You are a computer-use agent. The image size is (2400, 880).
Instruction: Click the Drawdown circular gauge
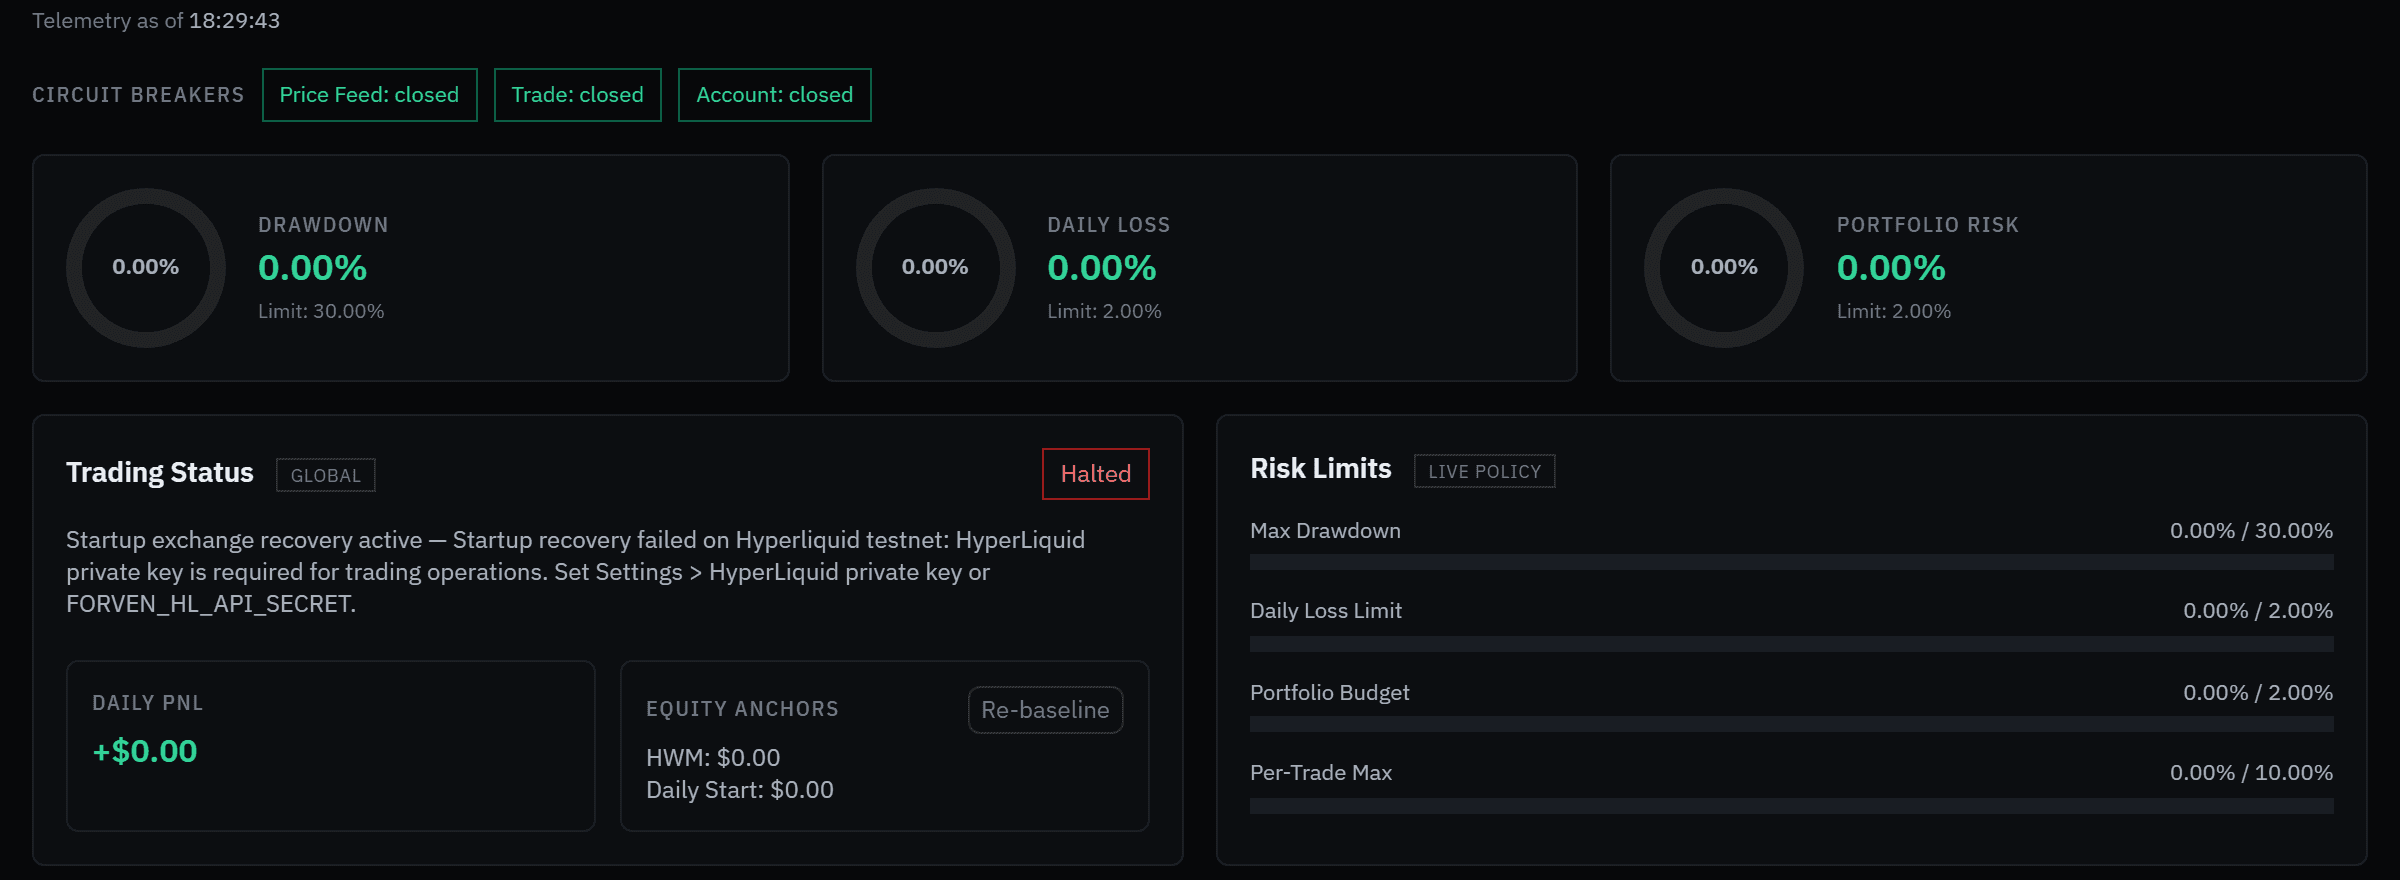[x=146, y=268]
